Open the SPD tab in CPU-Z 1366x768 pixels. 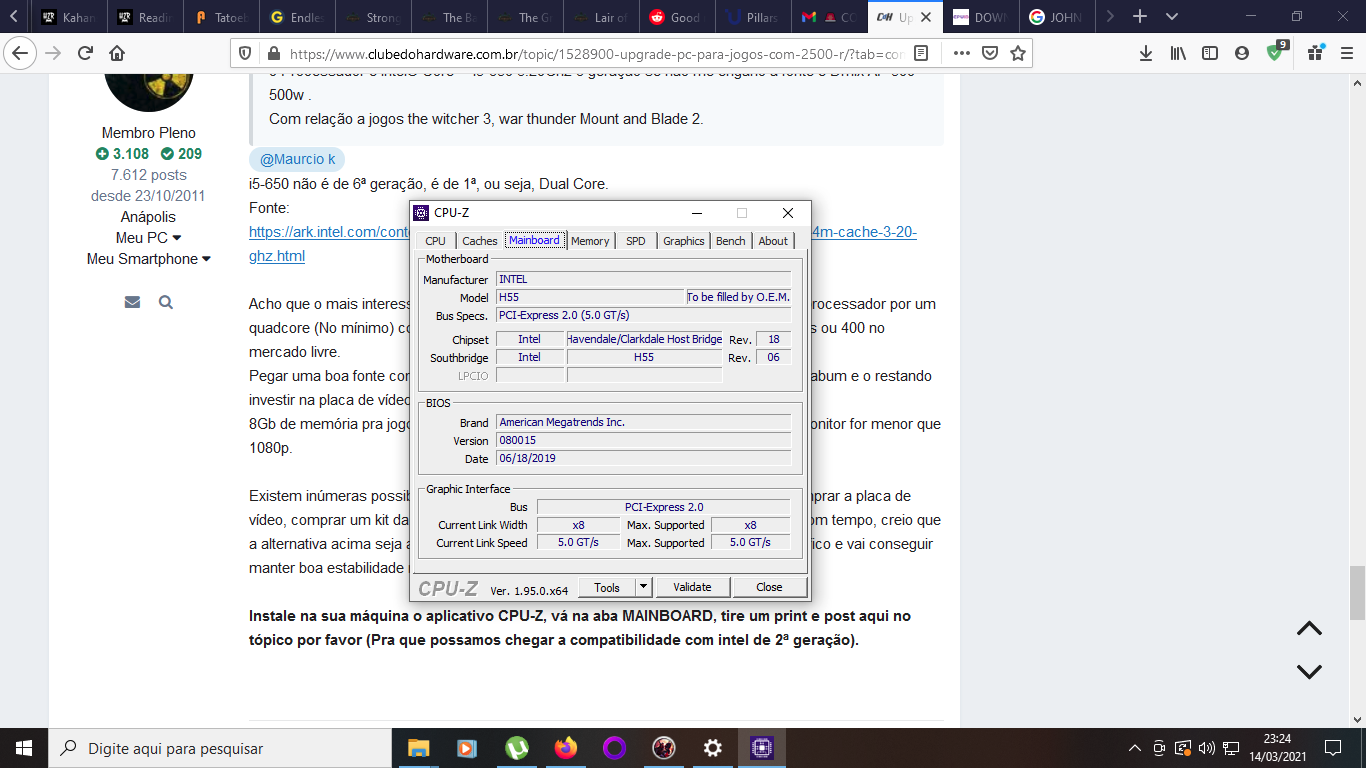636,241
